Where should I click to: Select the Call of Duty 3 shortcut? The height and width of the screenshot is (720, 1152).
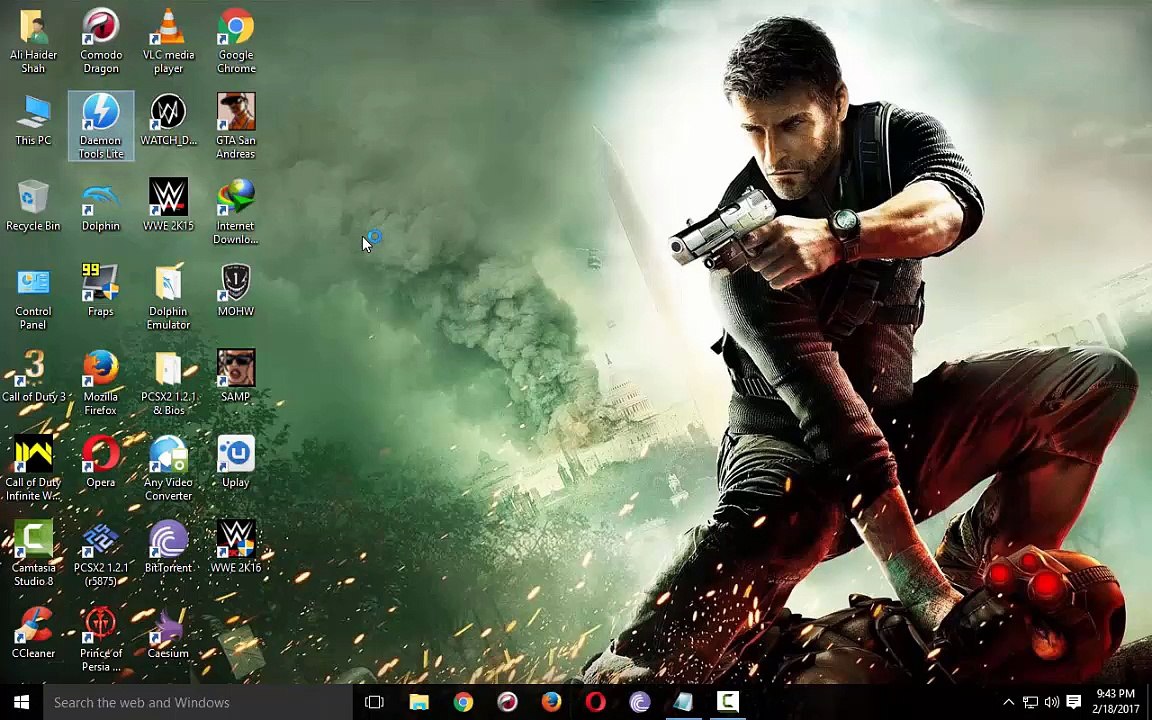[x=33, y=376]
